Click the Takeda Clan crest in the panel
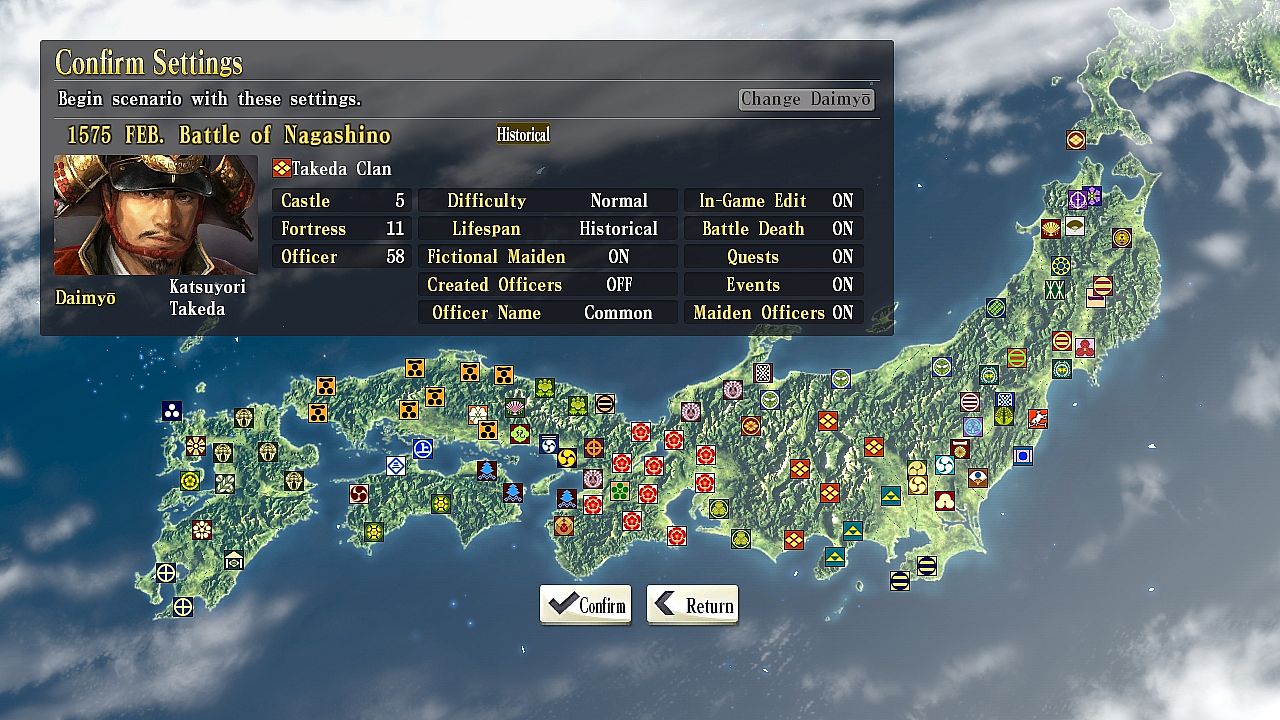Image resolution: width=1280 pixels, height=720 pixels. (x=281, y=169)
